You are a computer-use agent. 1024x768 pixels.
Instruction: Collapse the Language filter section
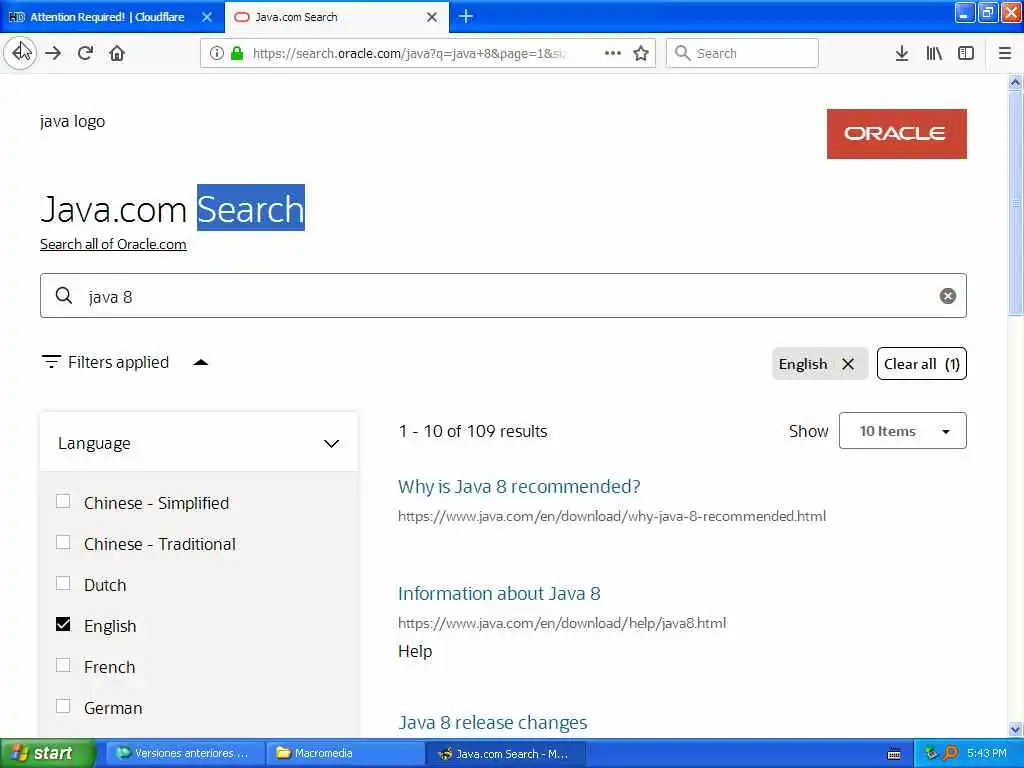tap(331, 444)
